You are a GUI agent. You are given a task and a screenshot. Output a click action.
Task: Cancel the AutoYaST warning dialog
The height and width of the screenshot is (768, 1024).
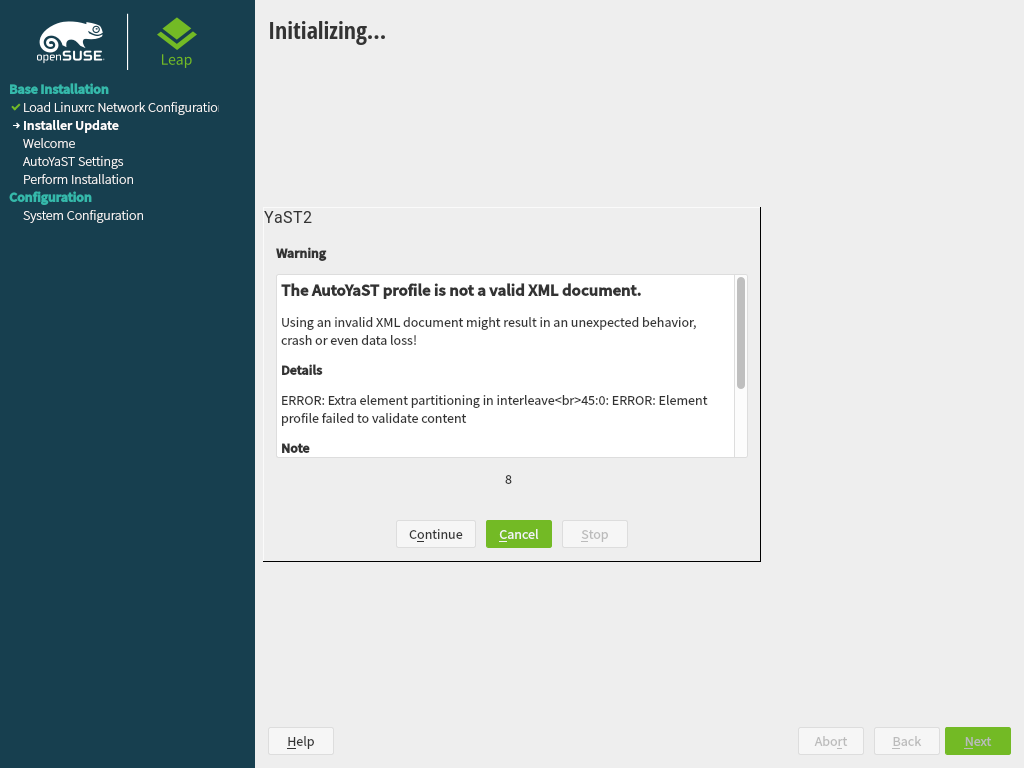(x=519, y=534)
